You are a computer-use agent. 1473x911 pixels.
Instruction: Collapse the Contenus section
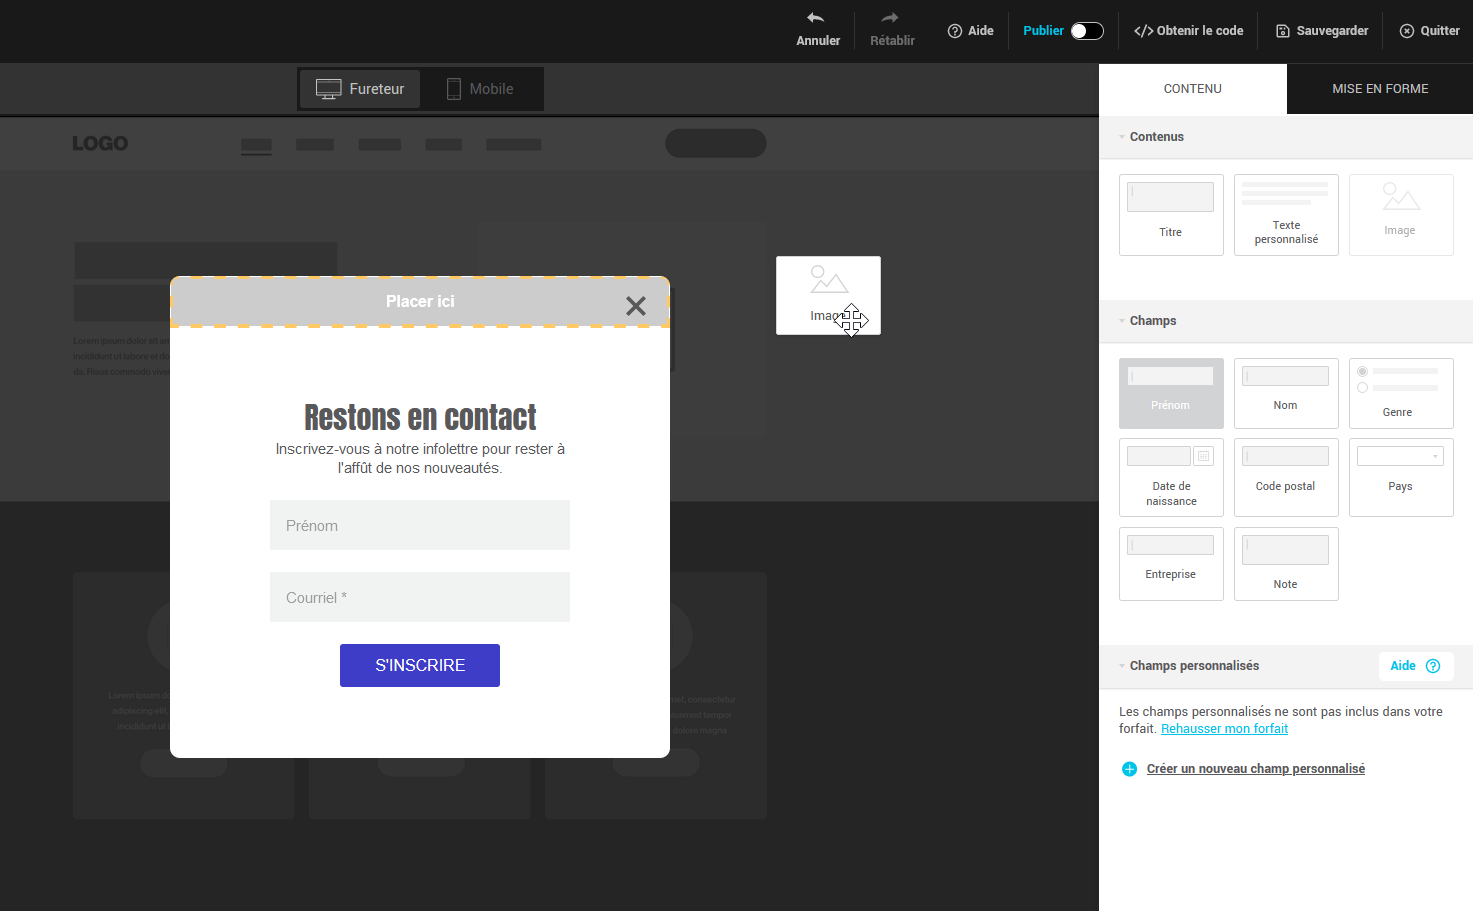point(1122,137)
